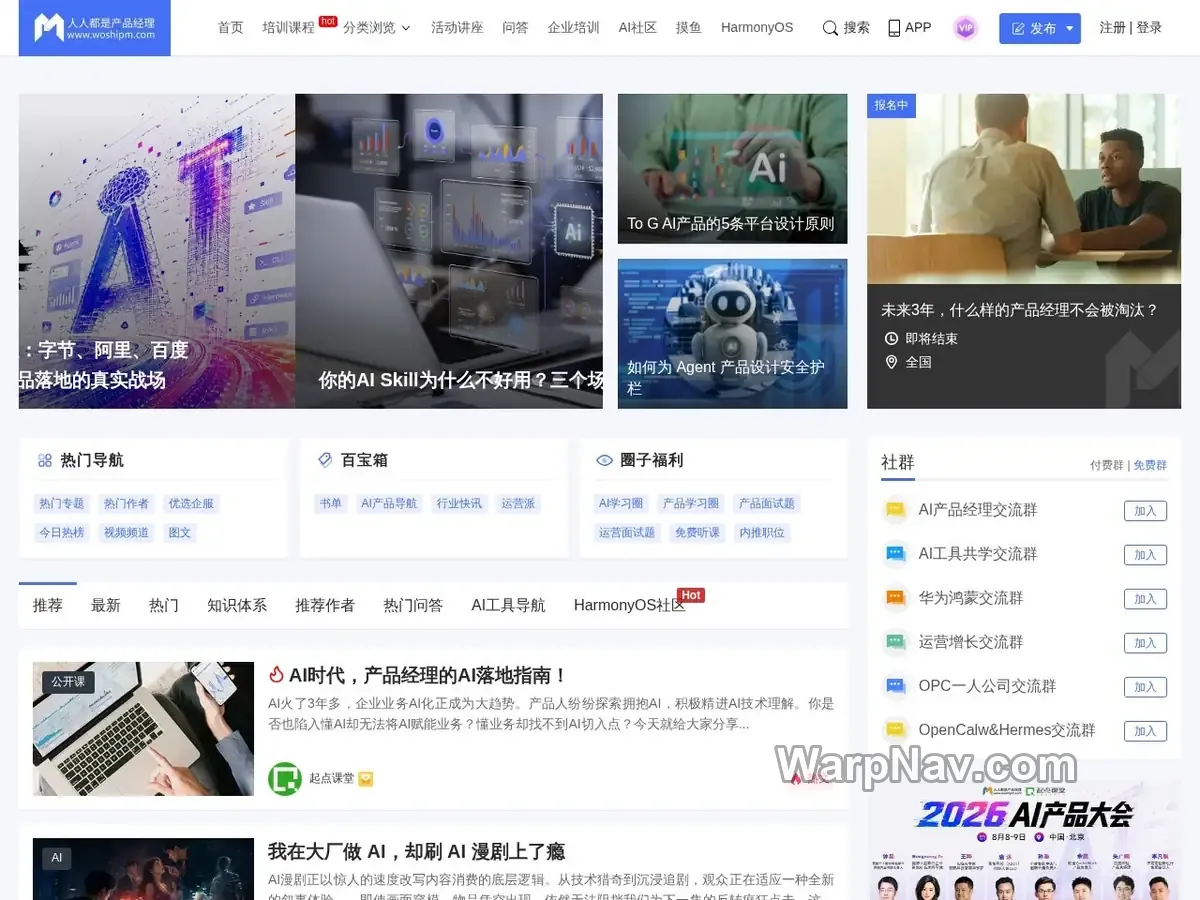
Task: Click the OPC一人公司交流群 chat icon
Action: click(895, 686)
